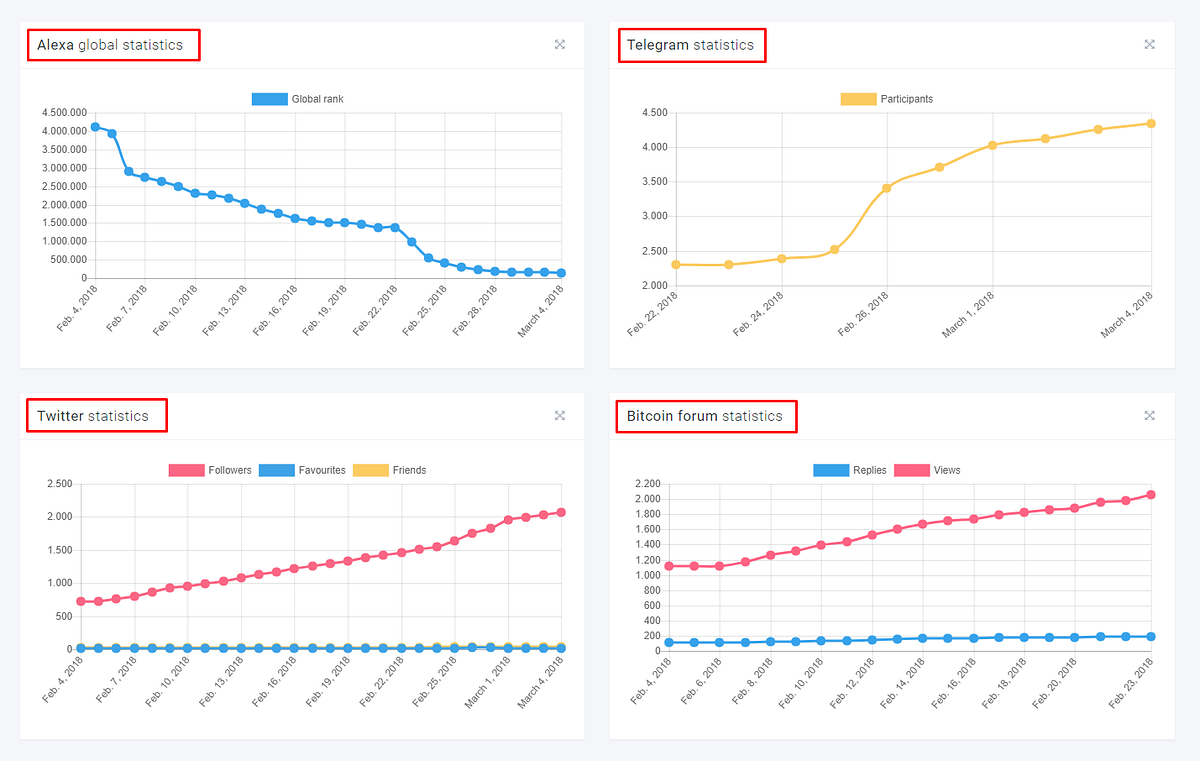Click Feb. 26, 2018 label in Telegram chart
1200x761 pixels.
click(x=864, y=314)
